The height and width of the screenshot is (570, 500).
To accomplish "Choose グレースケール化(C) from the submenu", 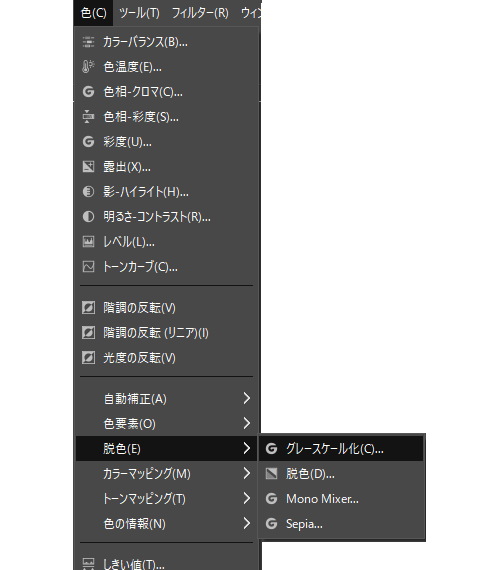I will (341, 449).
